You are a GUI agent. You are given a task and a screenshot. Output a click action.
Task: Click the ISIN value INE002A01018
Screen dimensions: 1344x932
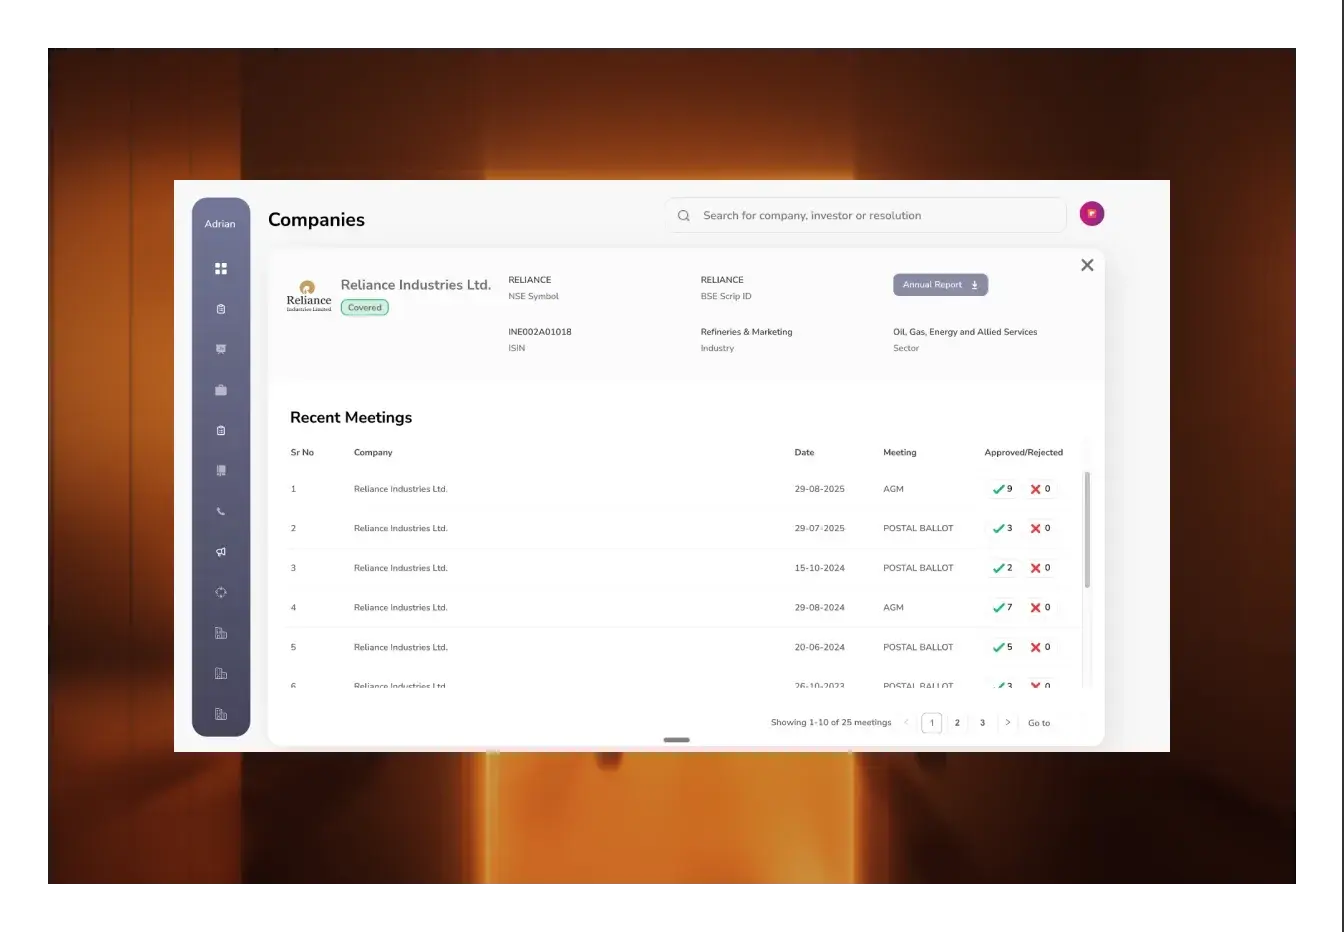click(x=540, y=332)
